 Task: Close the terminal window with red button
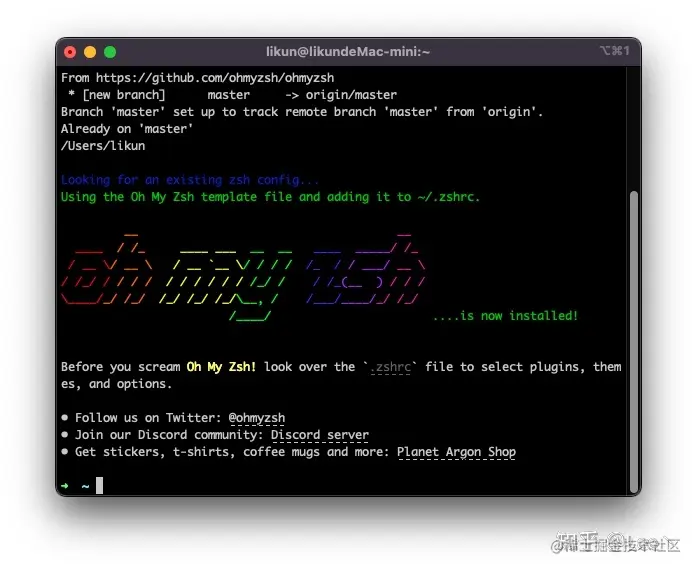click(70, 52)
